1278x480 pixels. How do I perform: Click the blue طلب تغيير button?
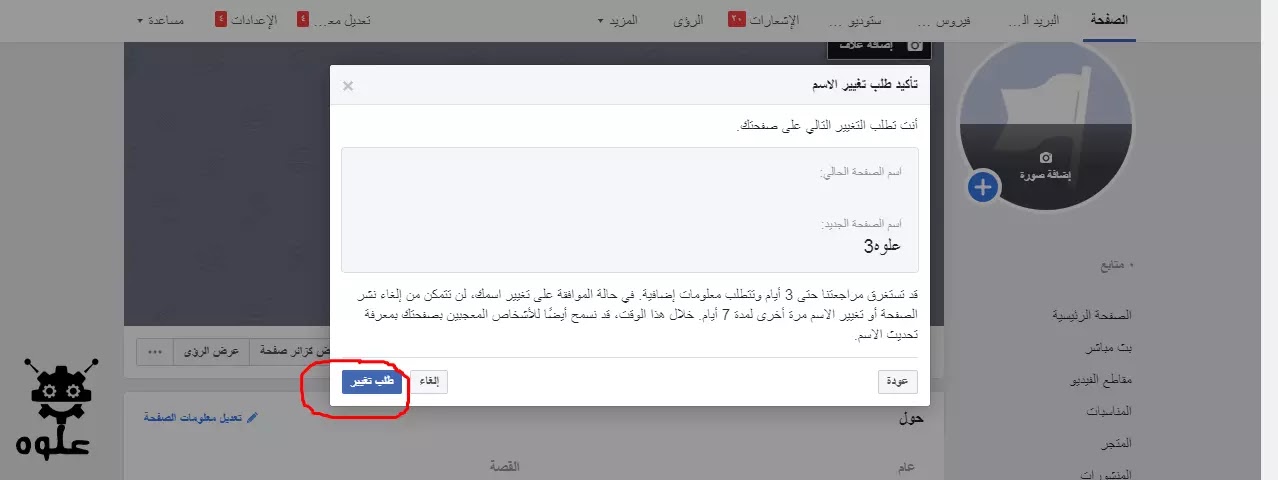(372, 382)
